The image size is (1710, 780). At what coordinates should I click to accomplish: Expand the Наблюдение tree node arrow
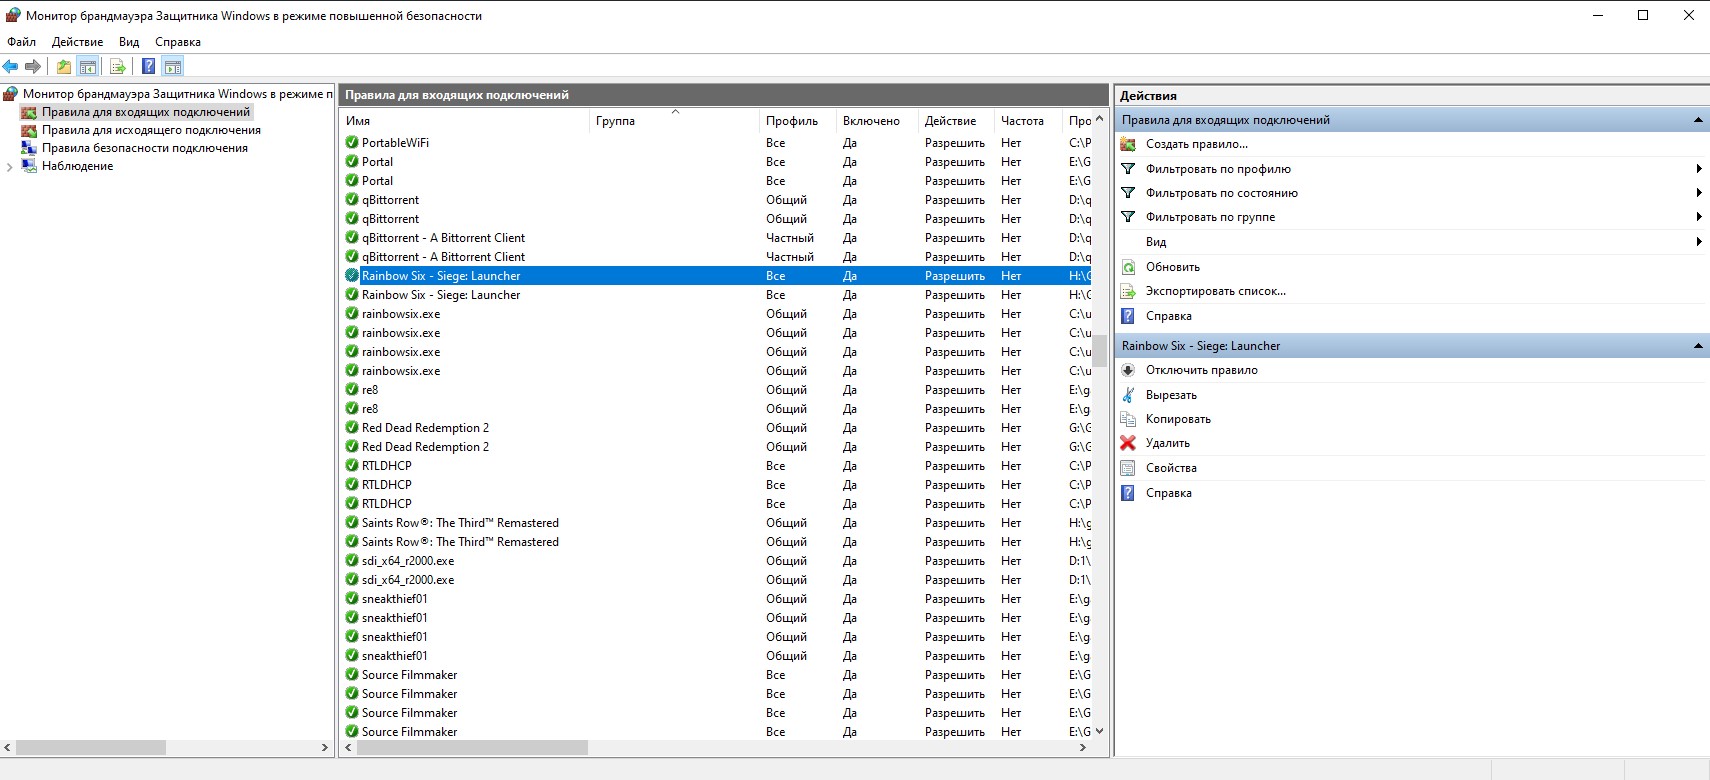[10, 167]
